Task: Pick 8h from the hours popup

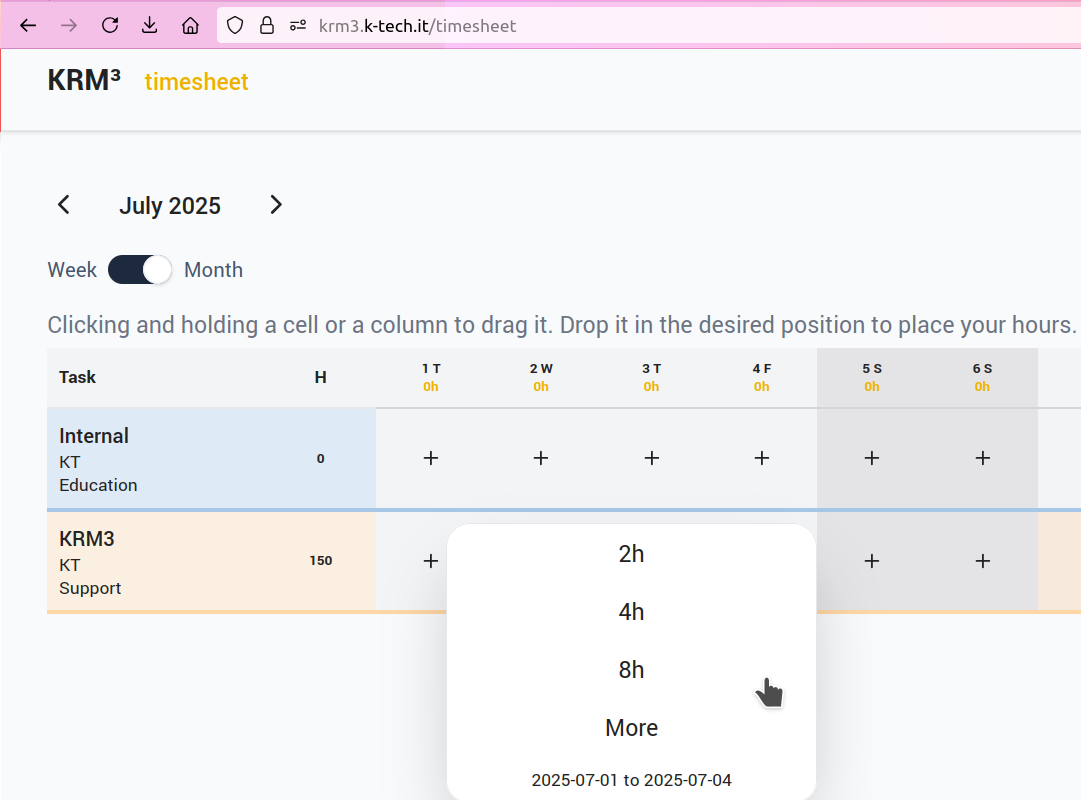Action: tap(631, 670)
